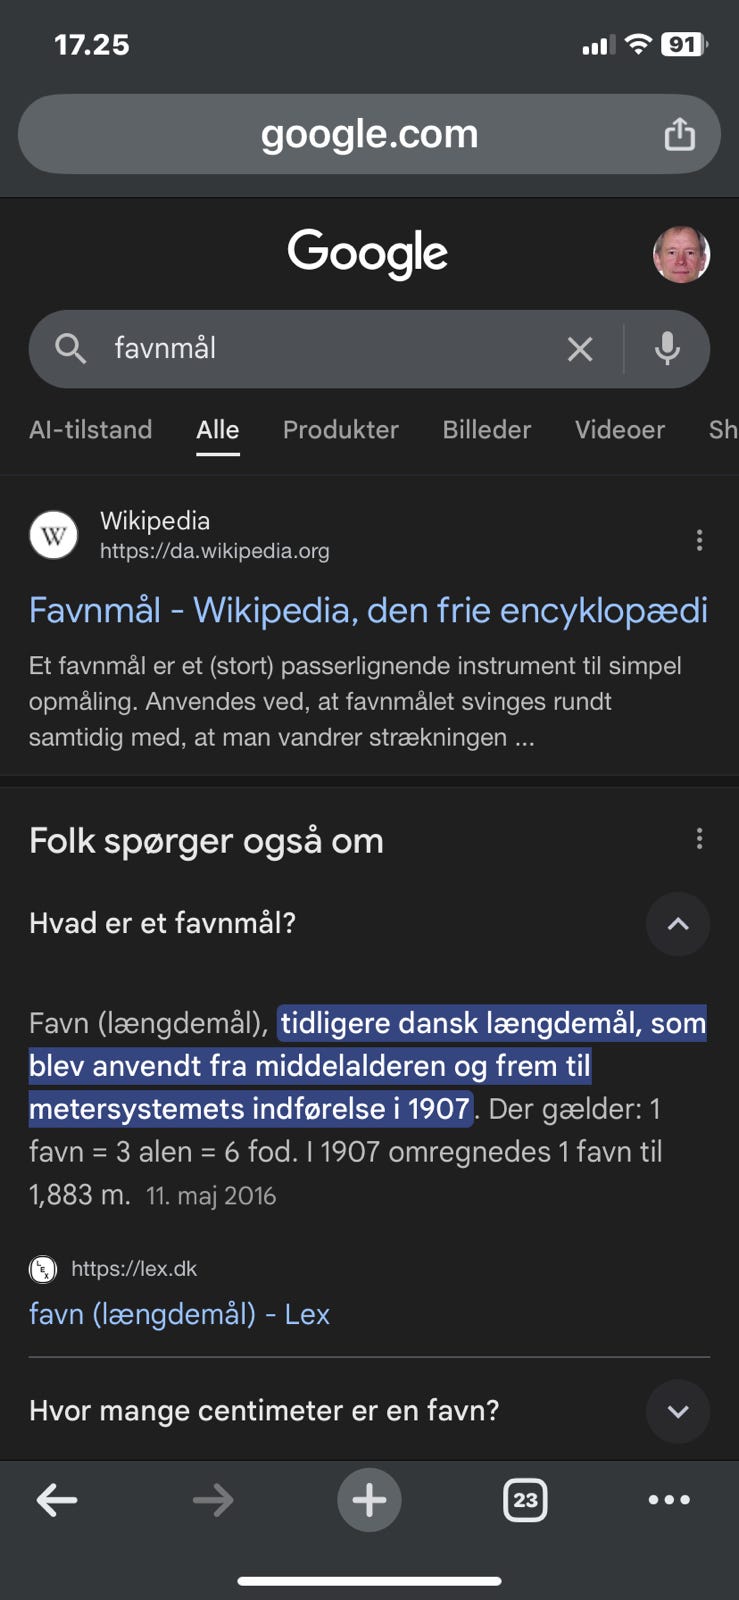Switch to the AI-tilstand tab
This screenshot has height=1600, width=739.
click(x=91, y=430)
